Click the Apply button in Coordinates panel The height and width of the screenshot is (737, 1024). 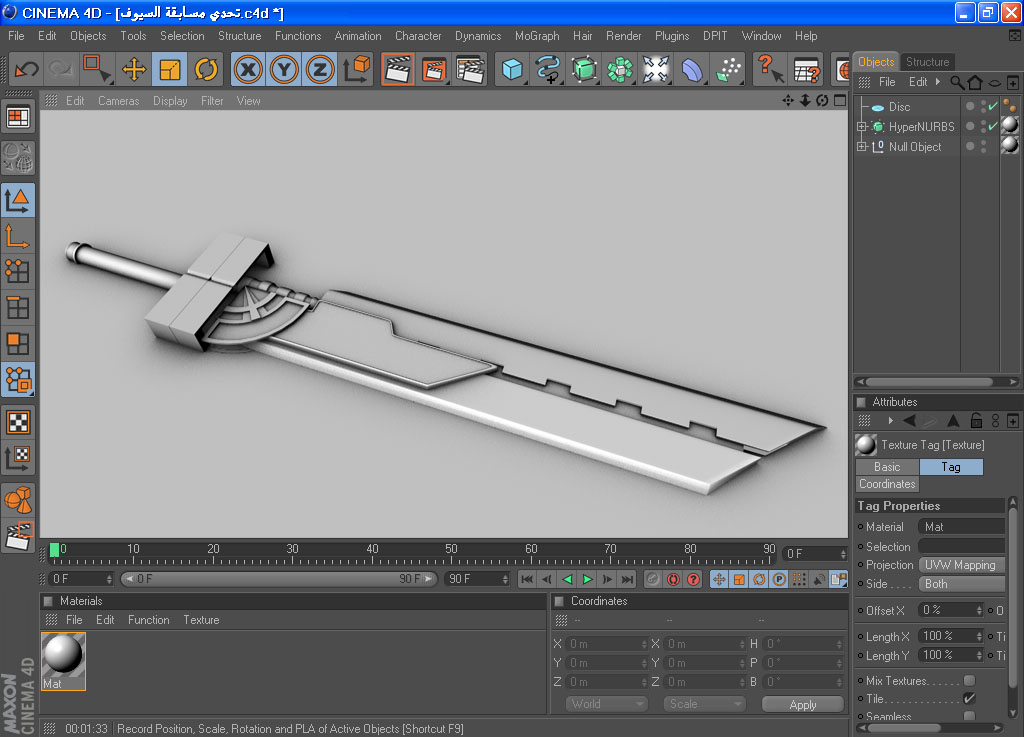point(803,704)
